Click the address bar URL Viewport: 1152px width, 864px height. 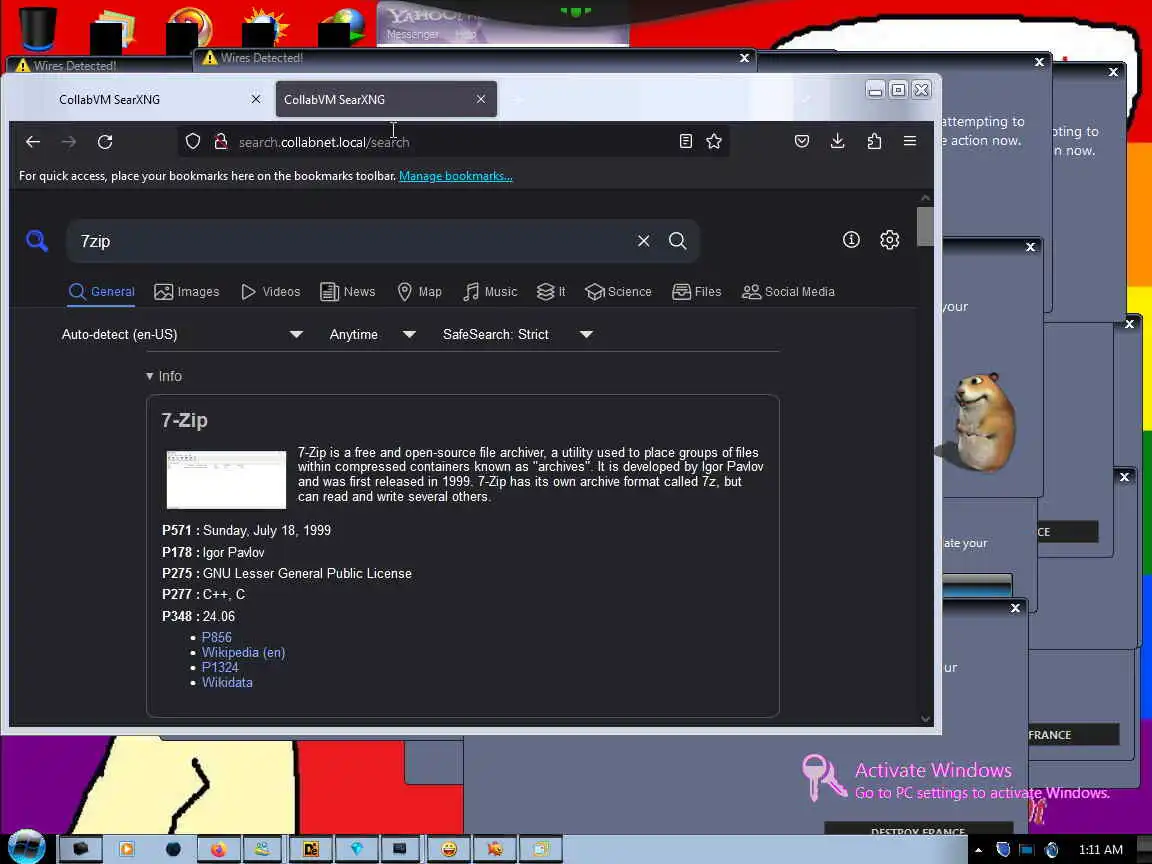coord(324,142)
